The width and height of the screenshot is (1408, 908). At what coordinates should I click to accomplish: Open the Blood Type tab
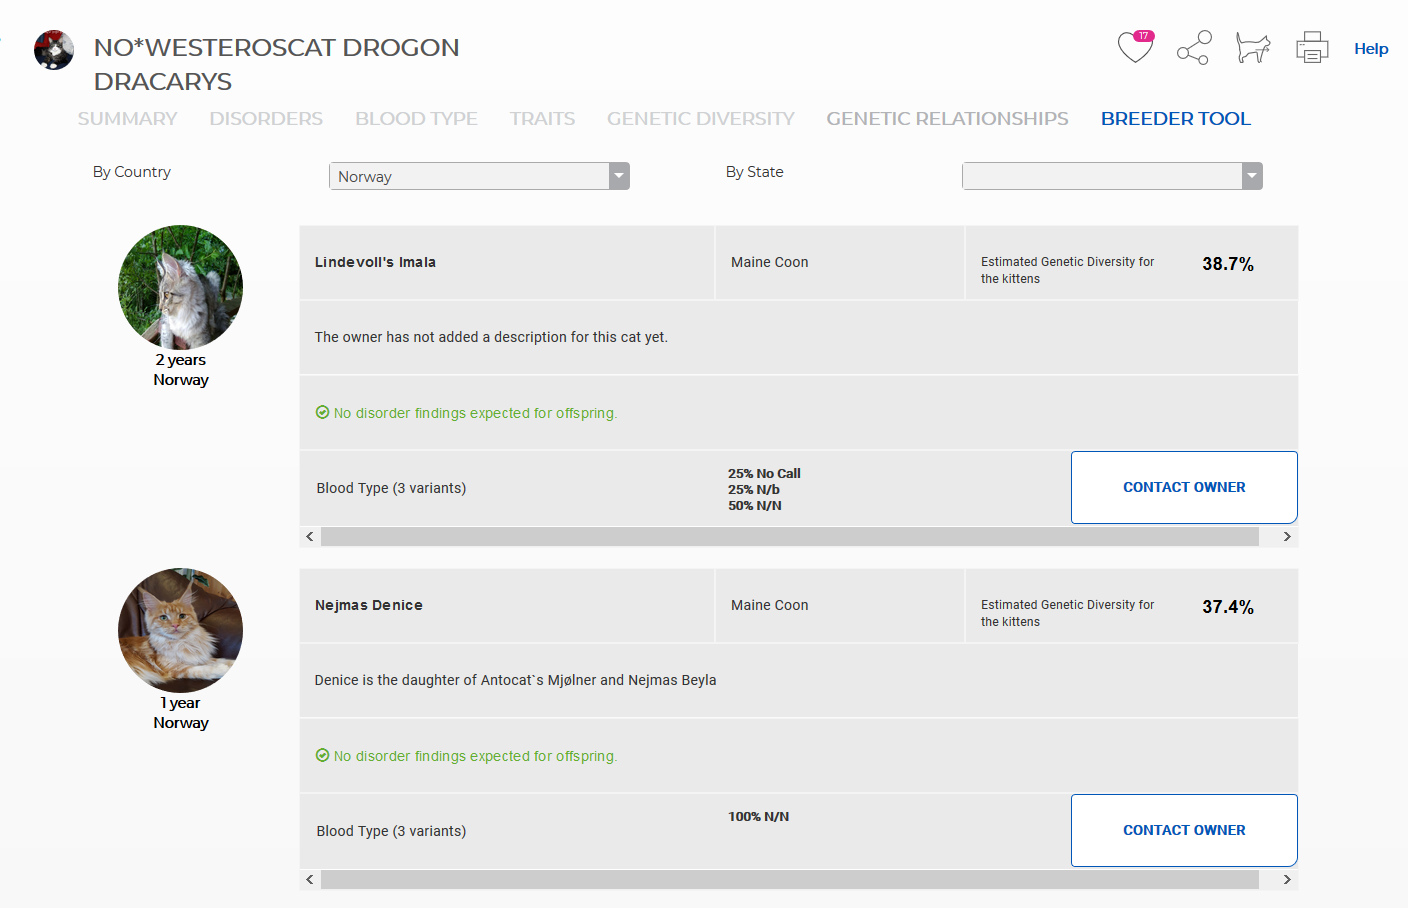tap(416, 118)
